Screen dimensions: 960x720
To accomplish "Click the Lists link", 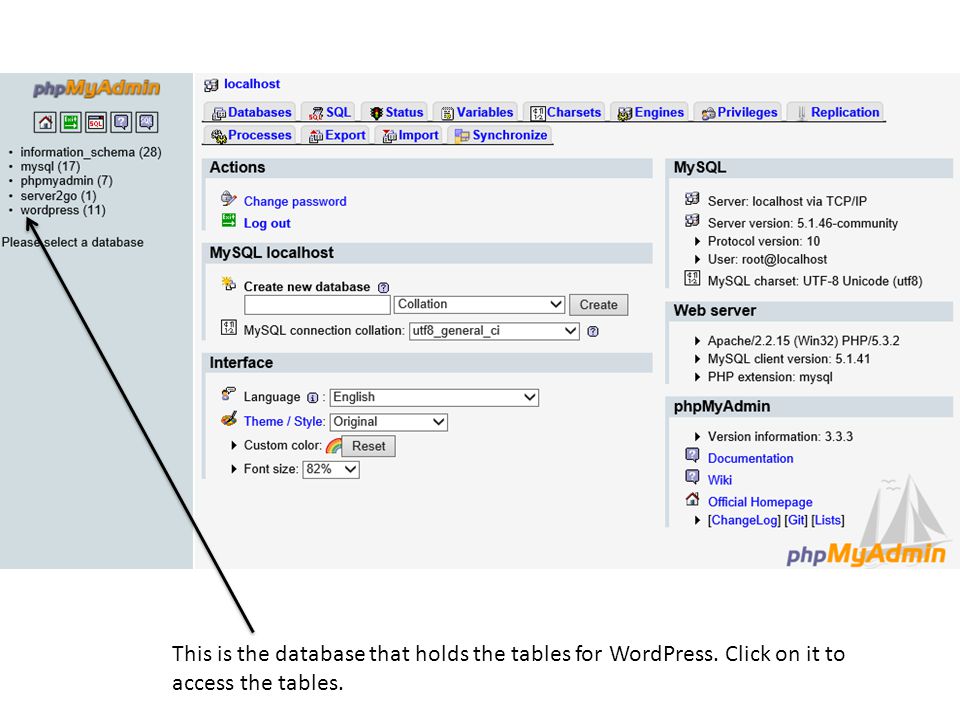I will [x=828, y=520].
